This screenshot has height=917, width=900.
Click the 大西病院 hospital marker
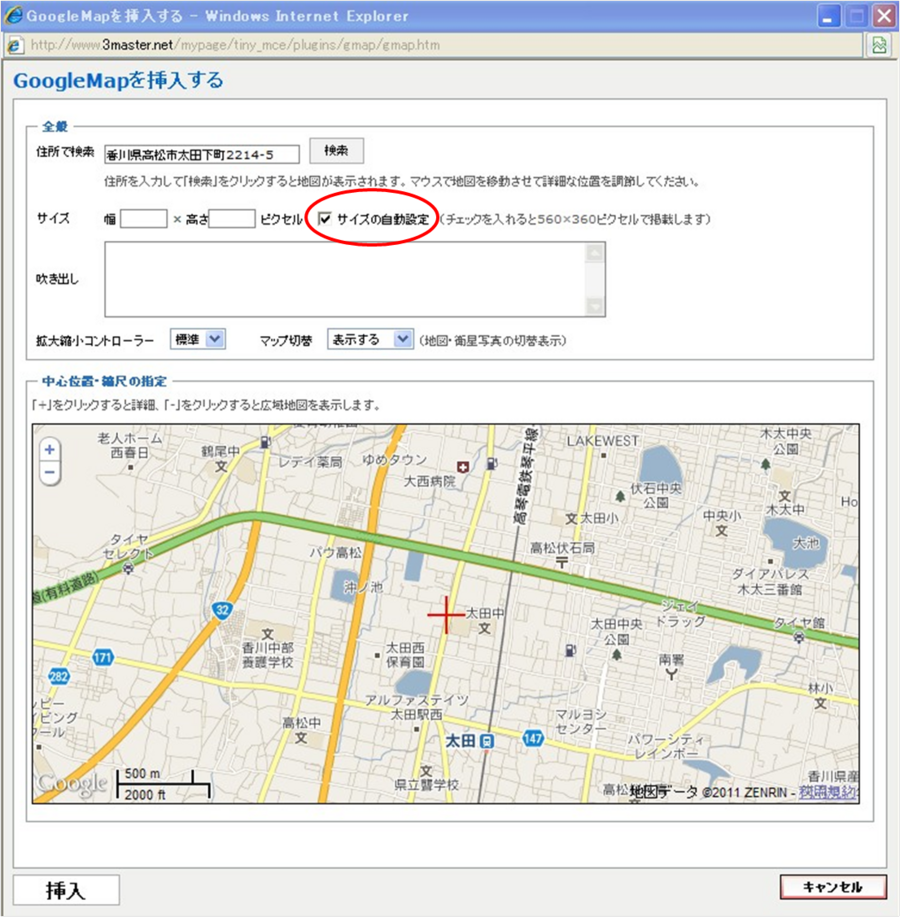[x=463, y=467]
